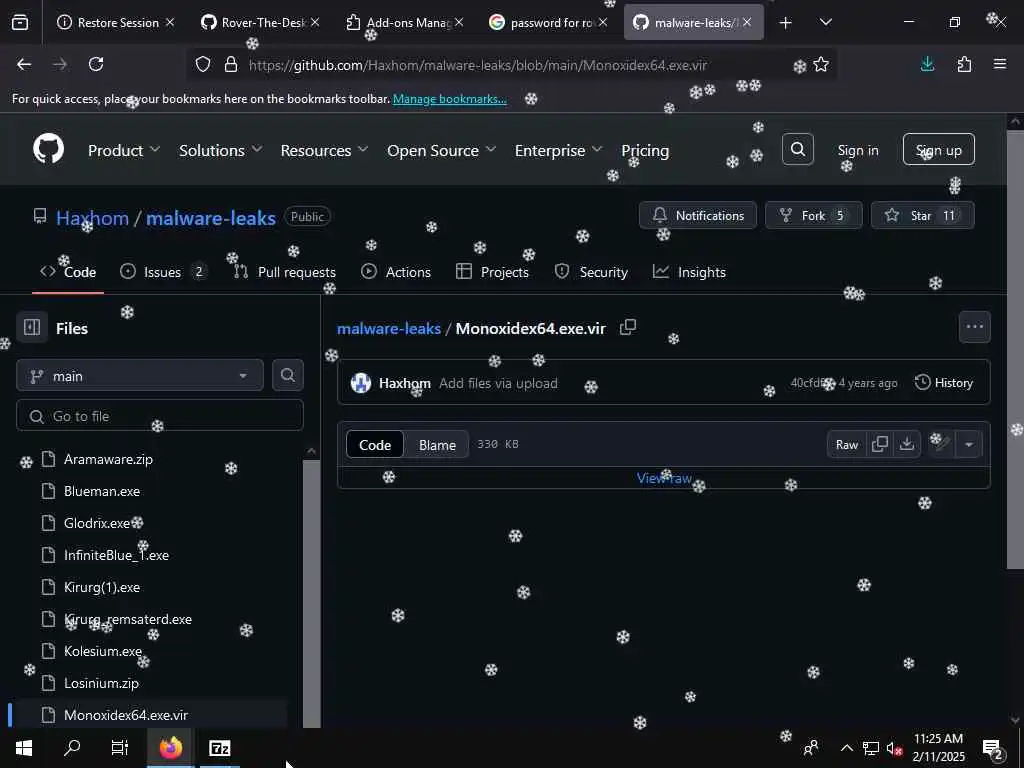Expand the Product navigation dropdown
Viewport: 1024px width, 768px height.
coord(124,150)
